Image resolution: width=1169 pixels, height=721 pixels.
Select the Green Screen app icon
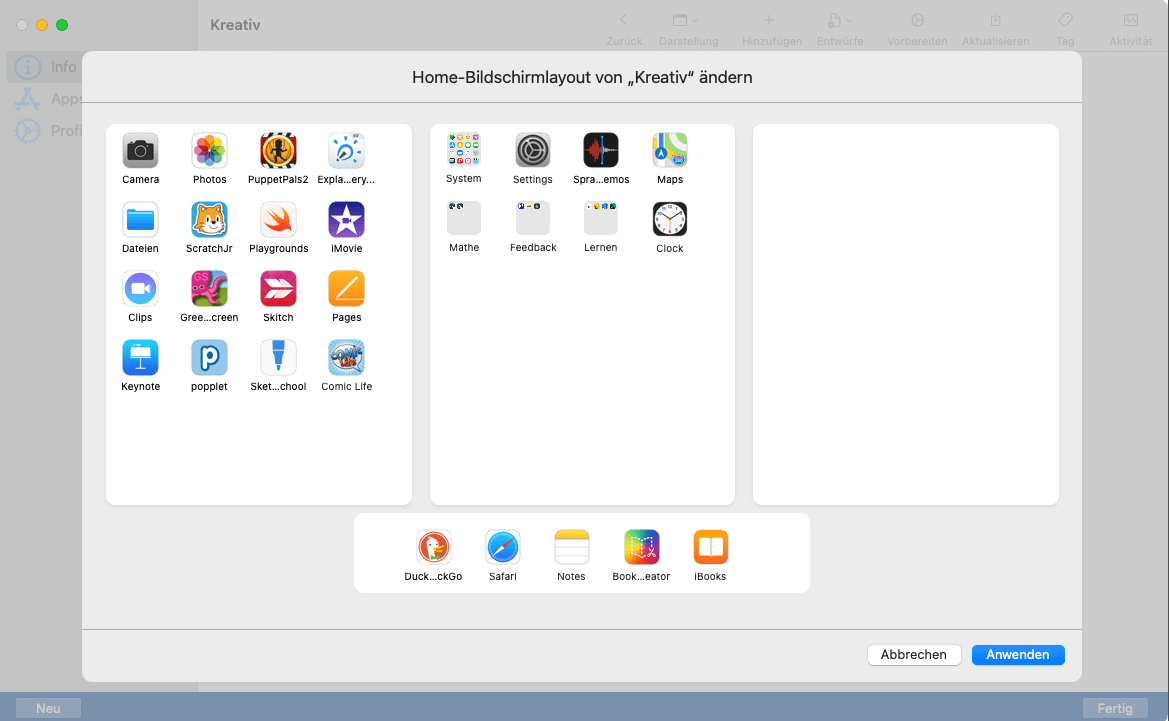pyautogui.click(x=209, y=289)
